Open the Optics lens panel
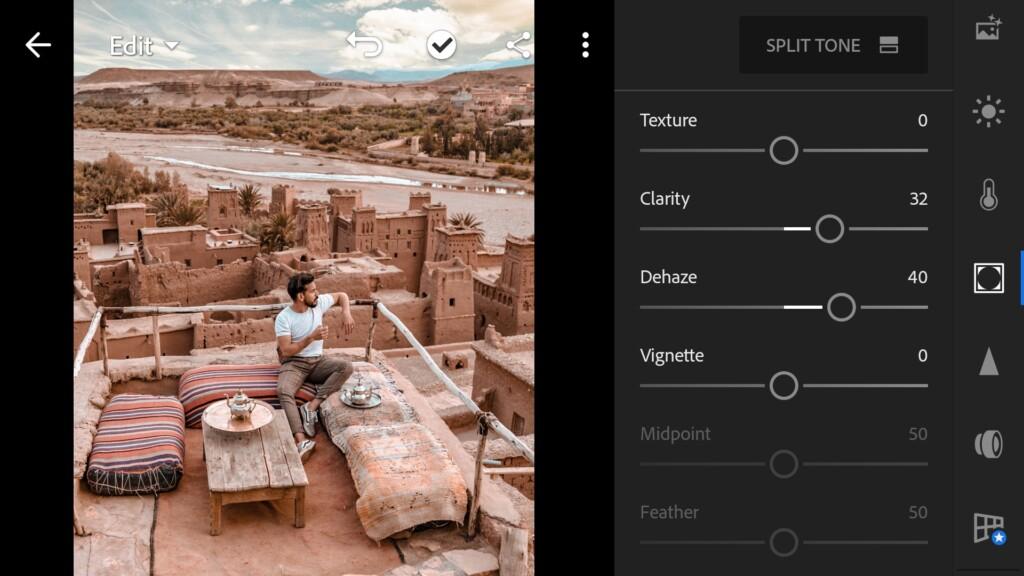This screenshot has height=576, width=1024. tap(988, 444)
